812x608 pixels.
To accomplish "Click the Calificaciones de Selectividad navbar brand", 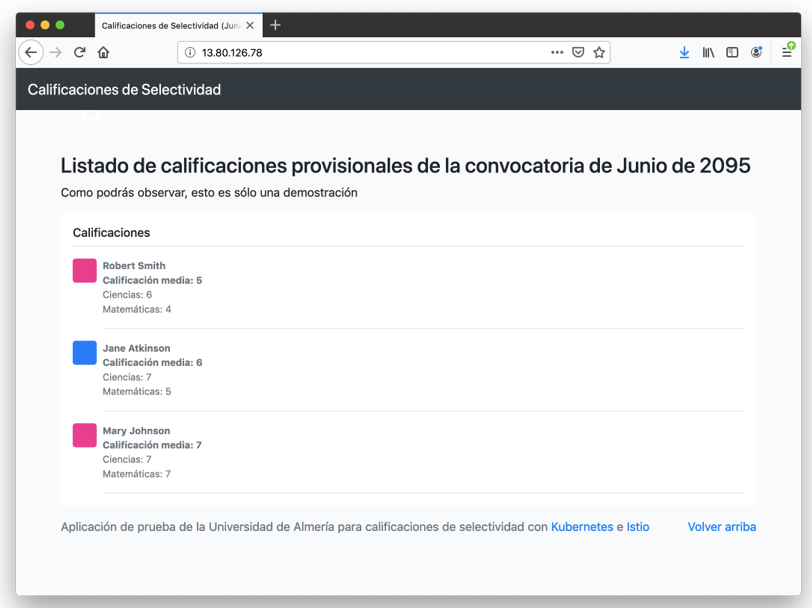I will coord(124,90).
